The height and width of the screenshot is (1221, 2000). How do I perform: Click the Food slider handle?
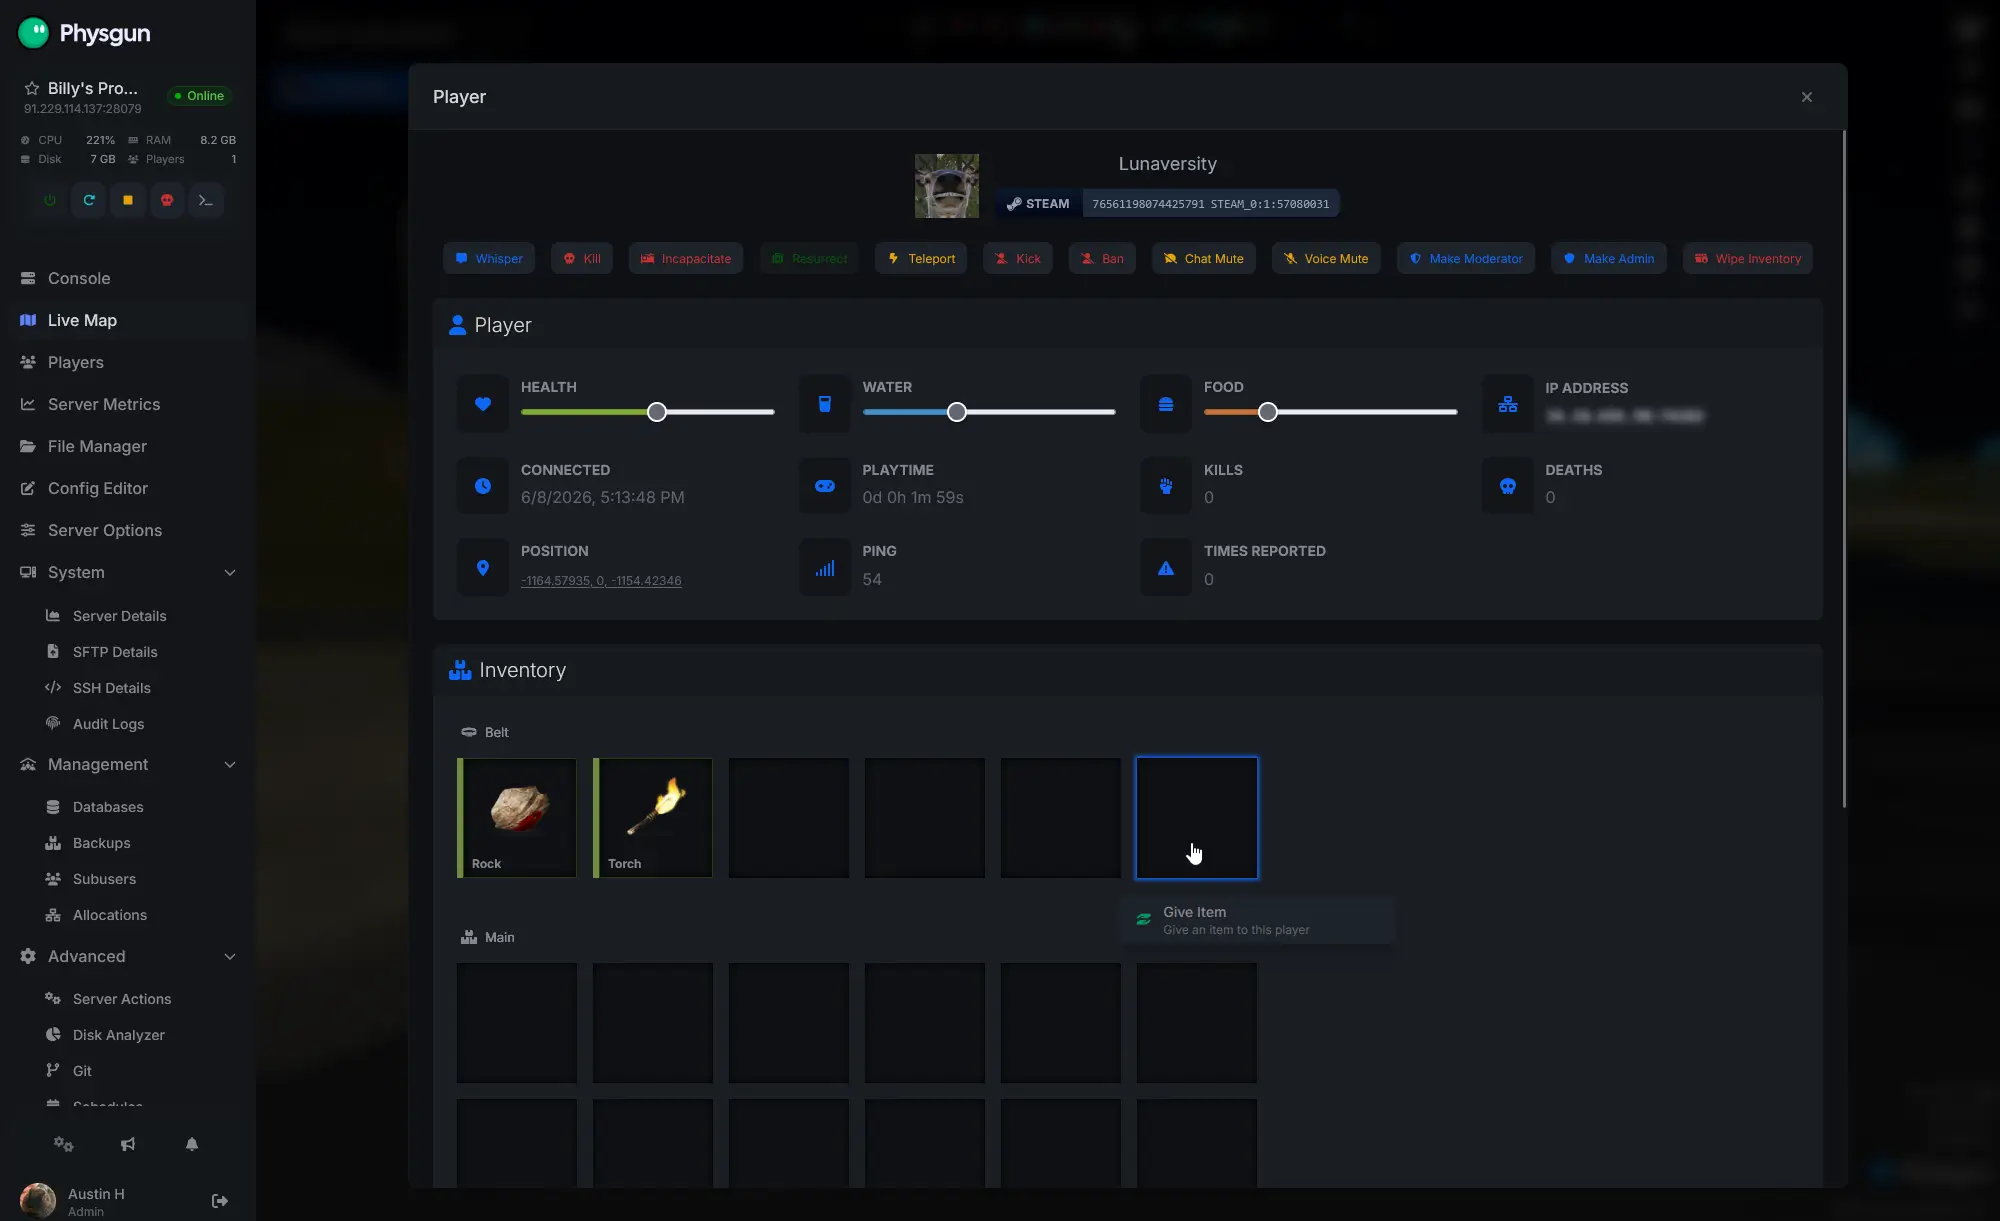pos(1268,412)
